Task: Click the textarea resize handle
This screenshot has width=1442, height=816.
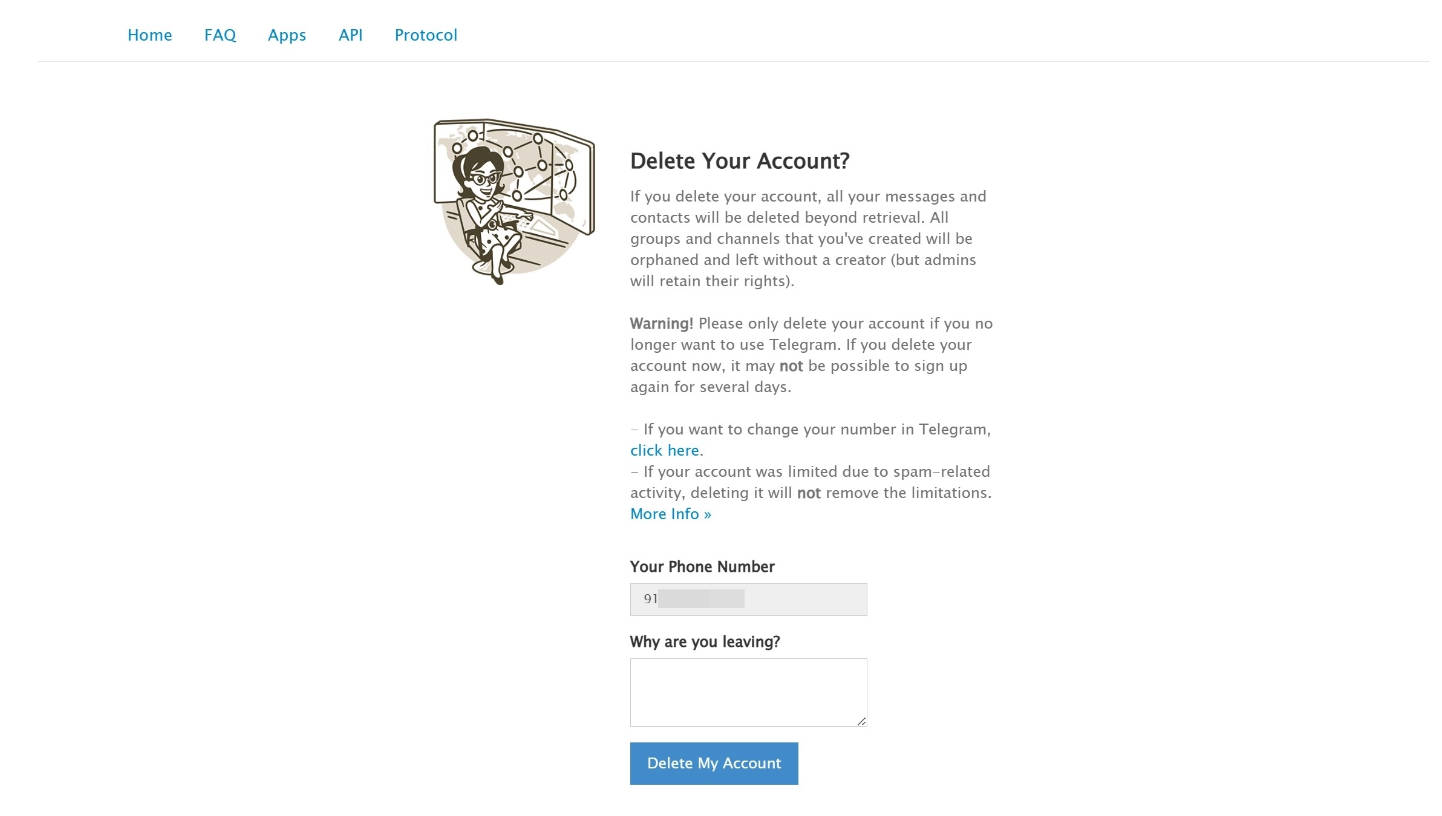Action: (861, 721)
